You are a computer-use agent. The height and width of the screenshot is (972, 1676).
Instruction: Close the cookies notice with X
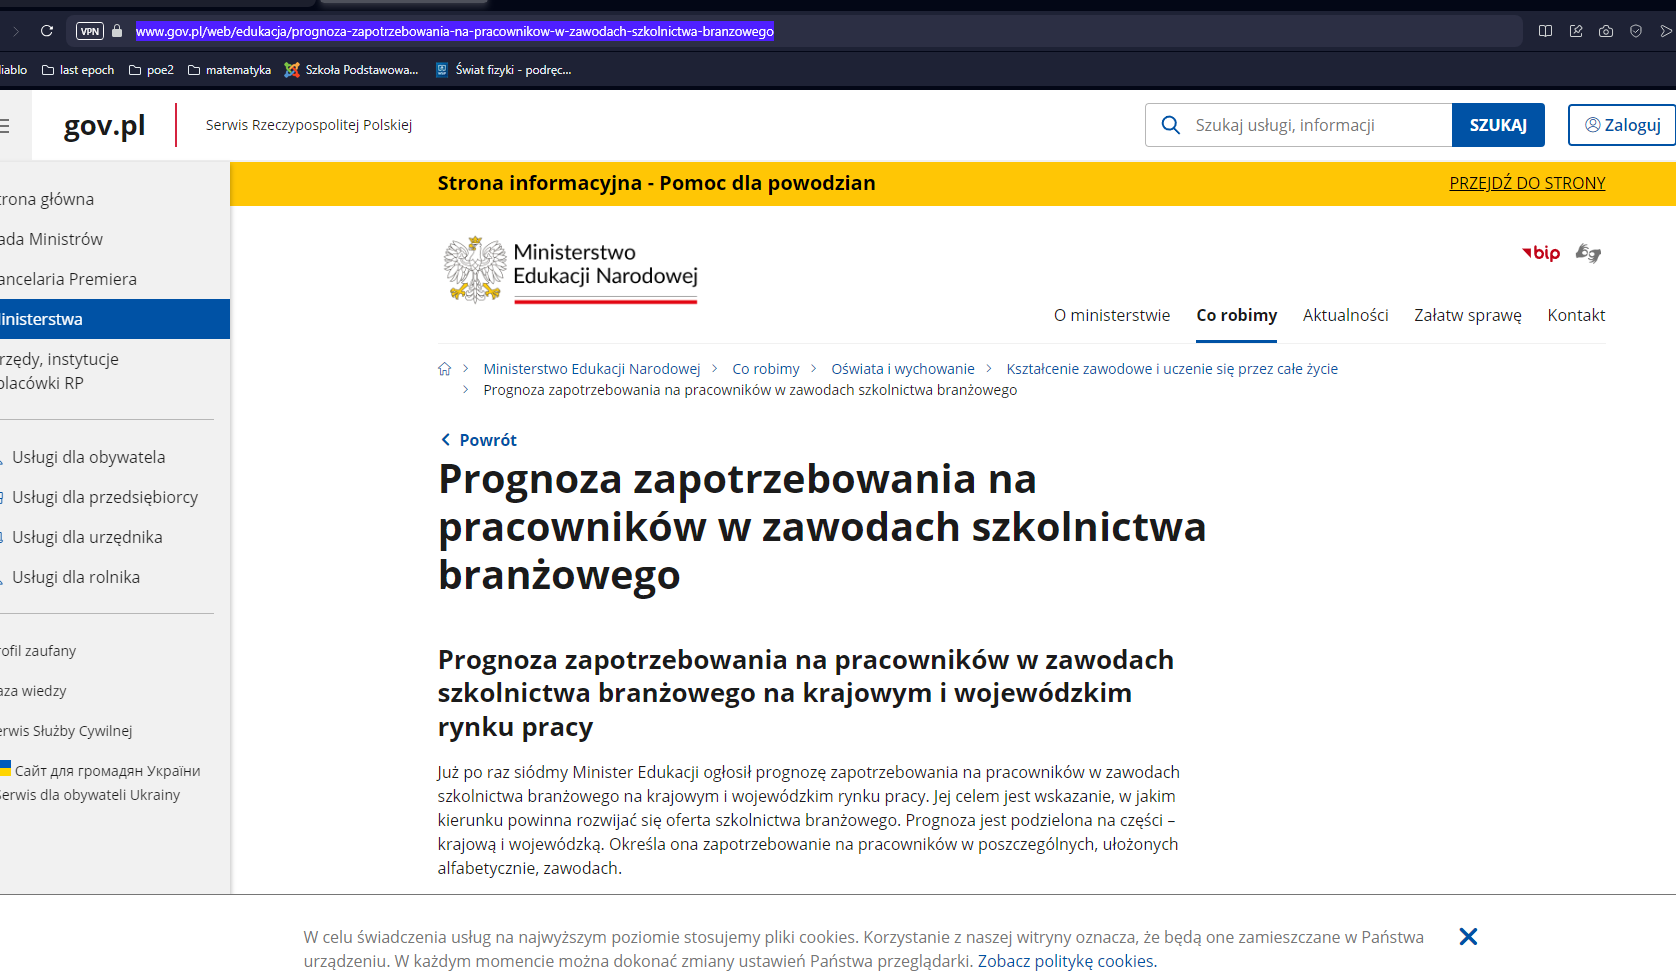point(1467,937)
